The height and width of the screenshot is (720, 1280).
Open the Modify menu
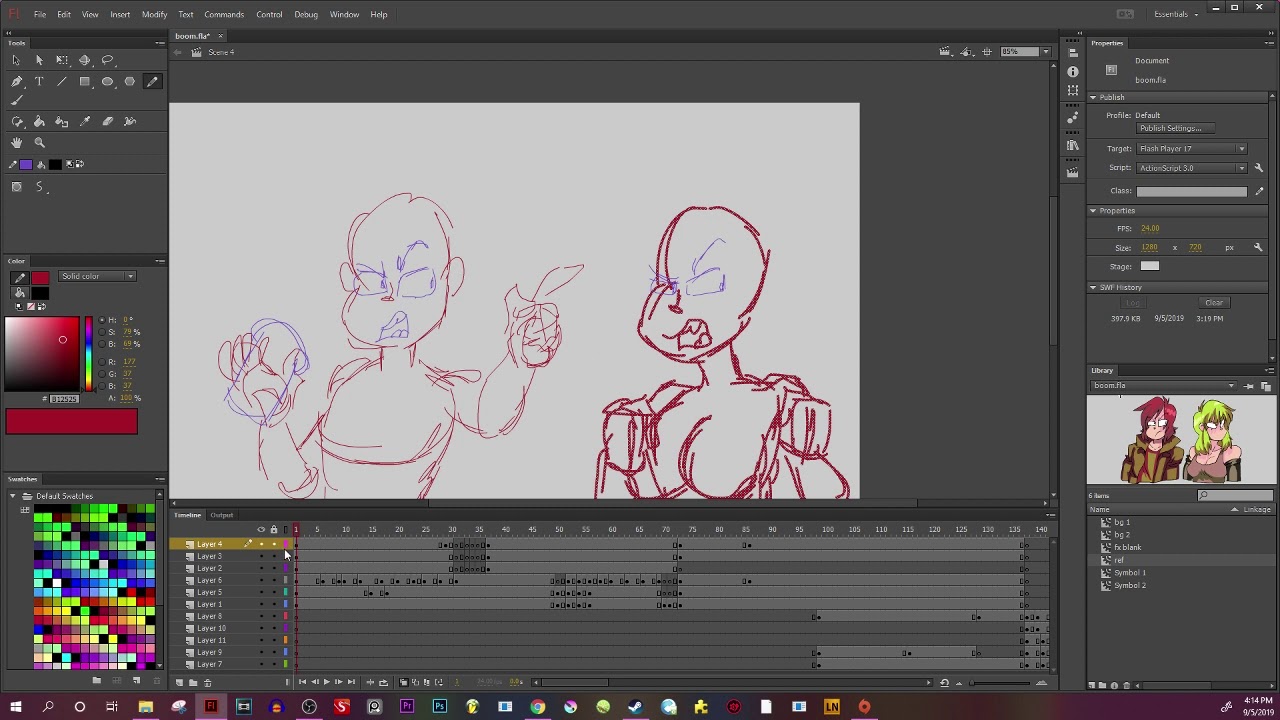154,14
